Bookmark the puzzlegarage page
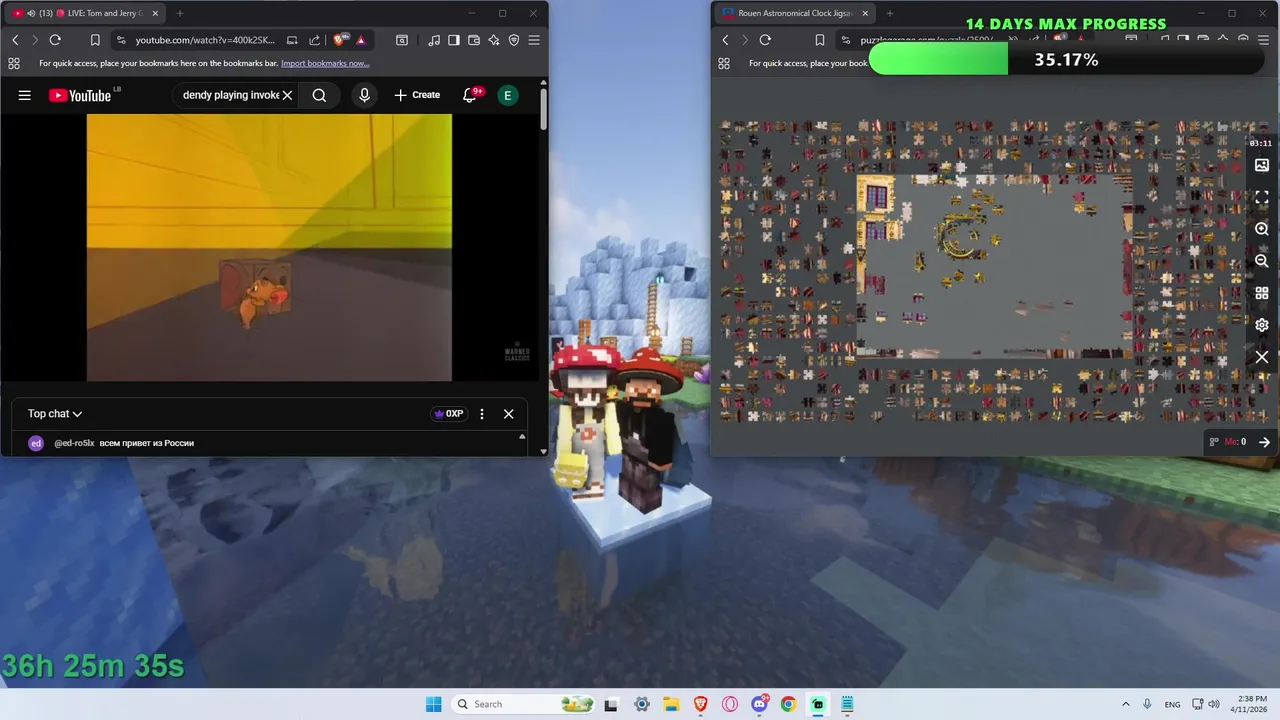This screenshot has width=1280, height=720. click(820, 40)
